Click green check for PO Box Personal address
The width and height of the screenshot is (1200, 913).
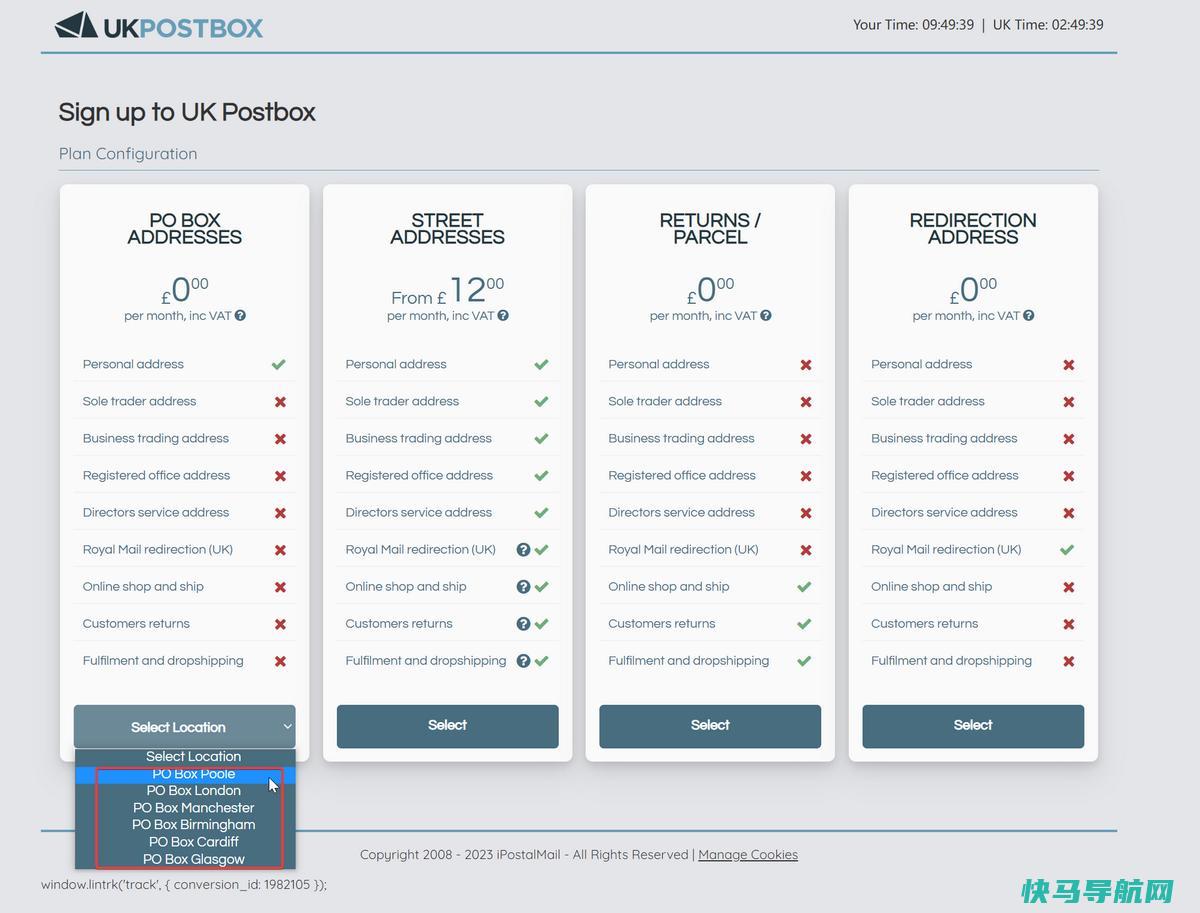pyautogui.click(x=279, y=364)
